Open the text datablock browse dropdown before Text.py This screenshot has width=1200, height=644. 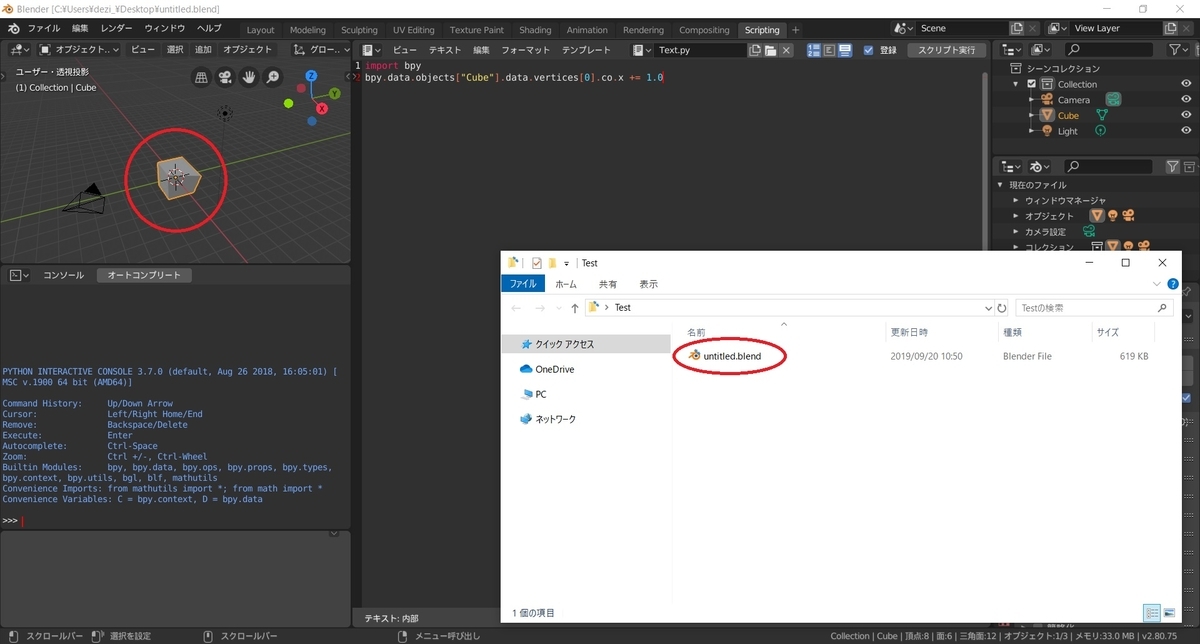[x=641, y=50]
